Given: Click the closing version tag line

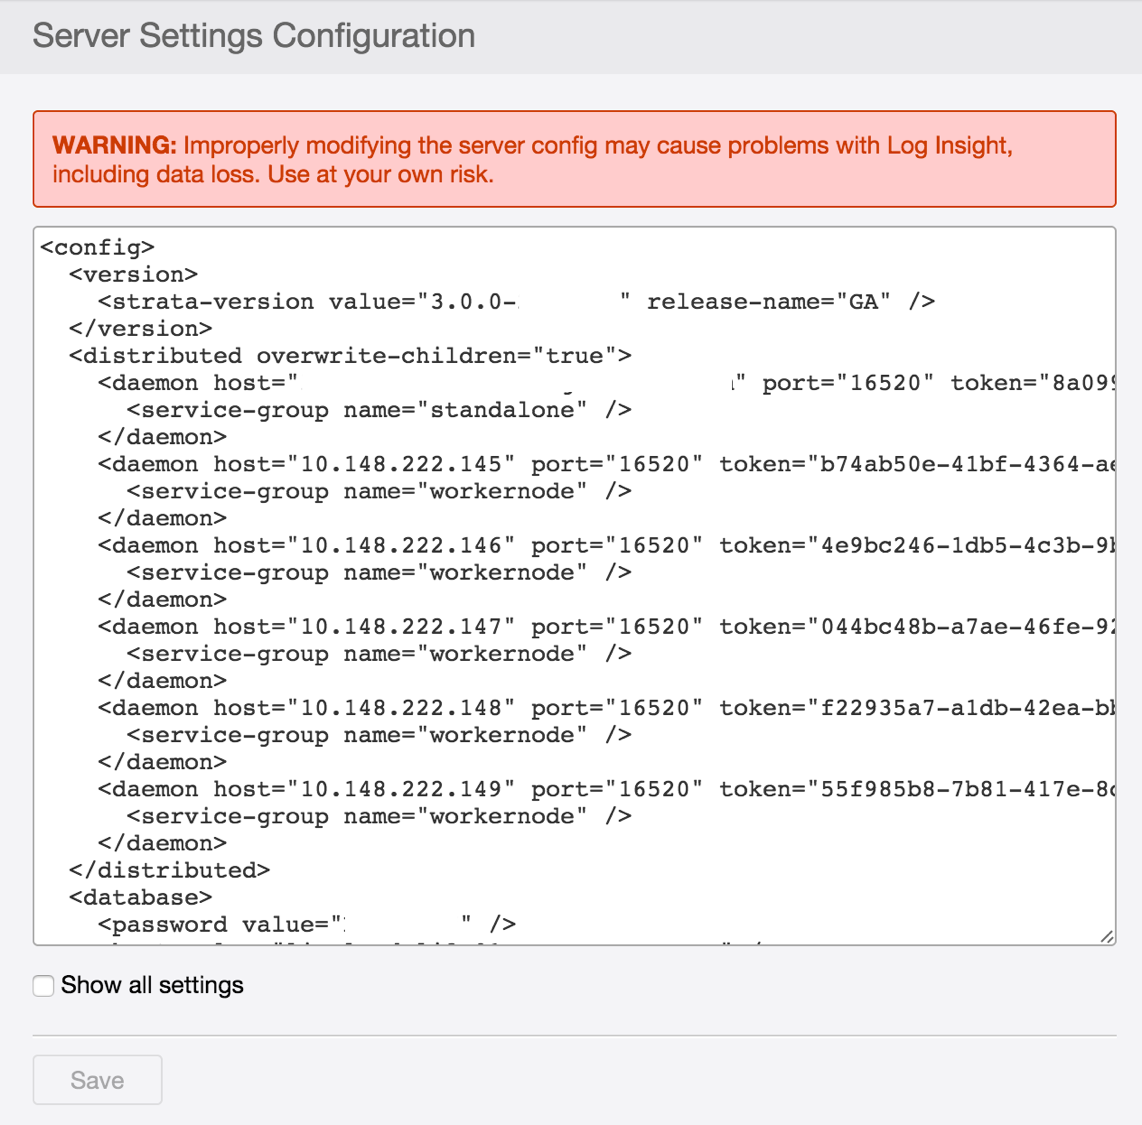Looking at the screenshot, I should pos(140,329).
